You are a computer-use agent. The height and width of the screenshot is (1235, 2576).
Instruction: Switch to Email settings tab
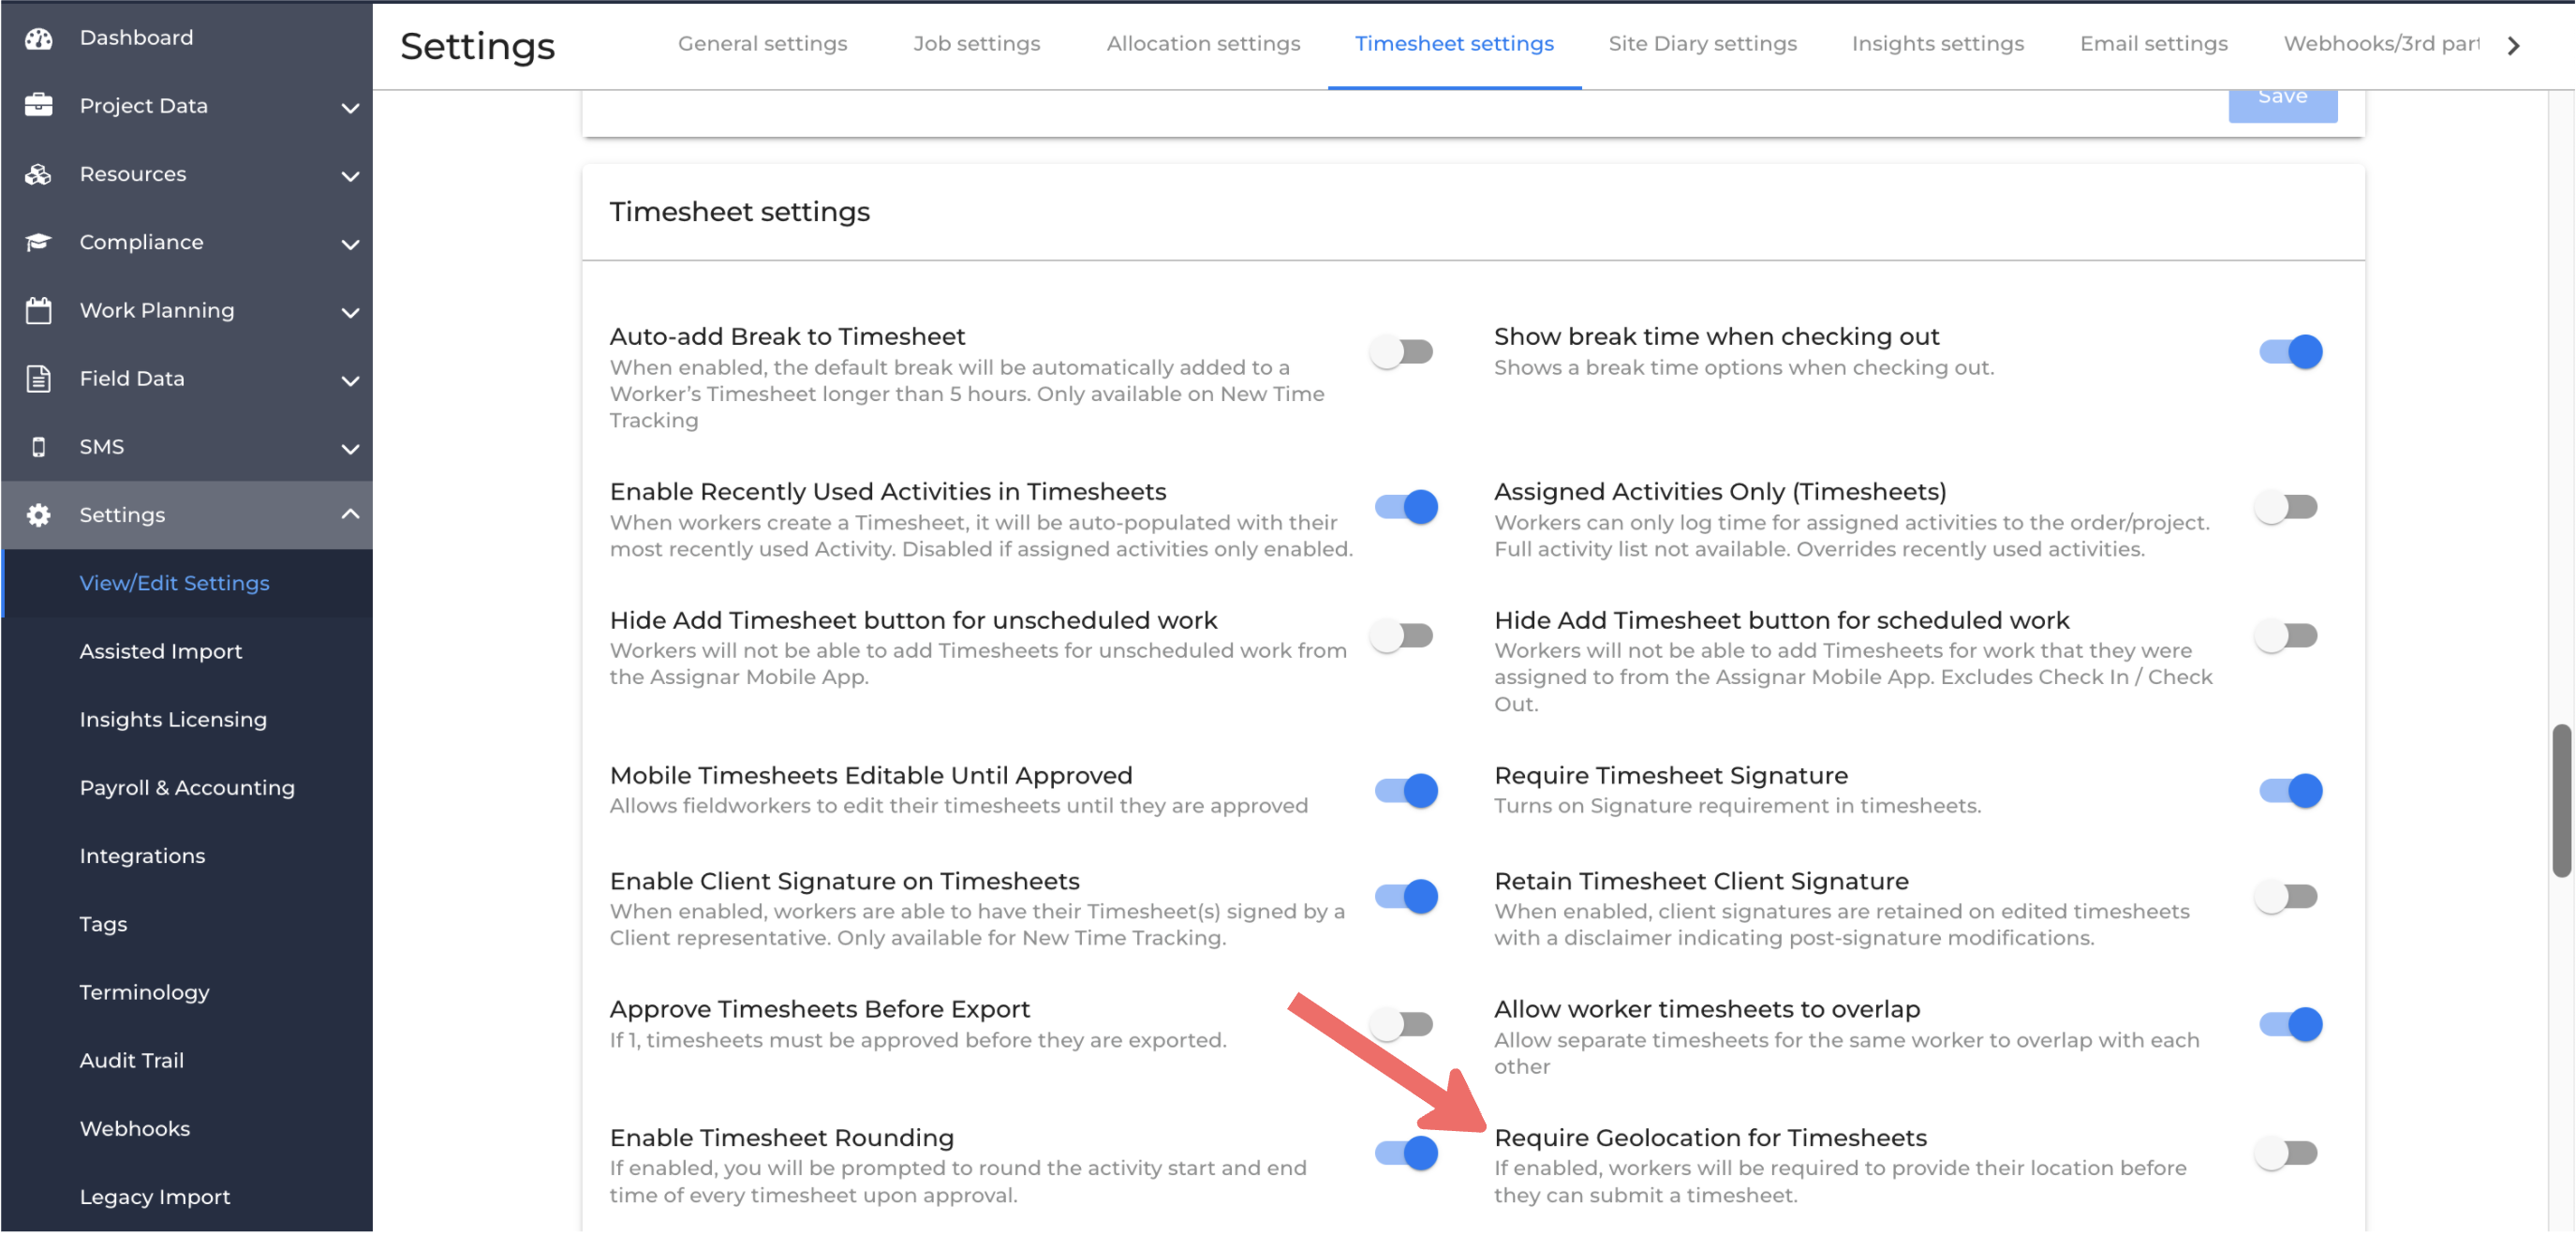click(x=2153, y=44)
